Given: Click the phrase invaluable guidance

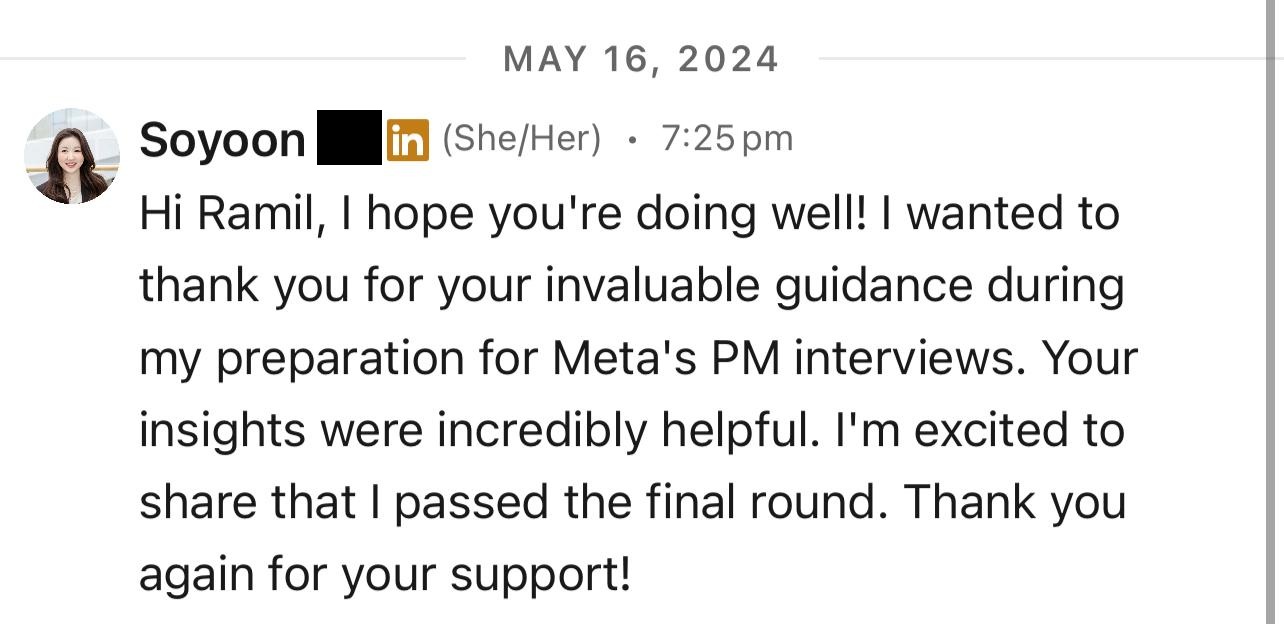Looking at the screenshot, I should tap(759, 286).
